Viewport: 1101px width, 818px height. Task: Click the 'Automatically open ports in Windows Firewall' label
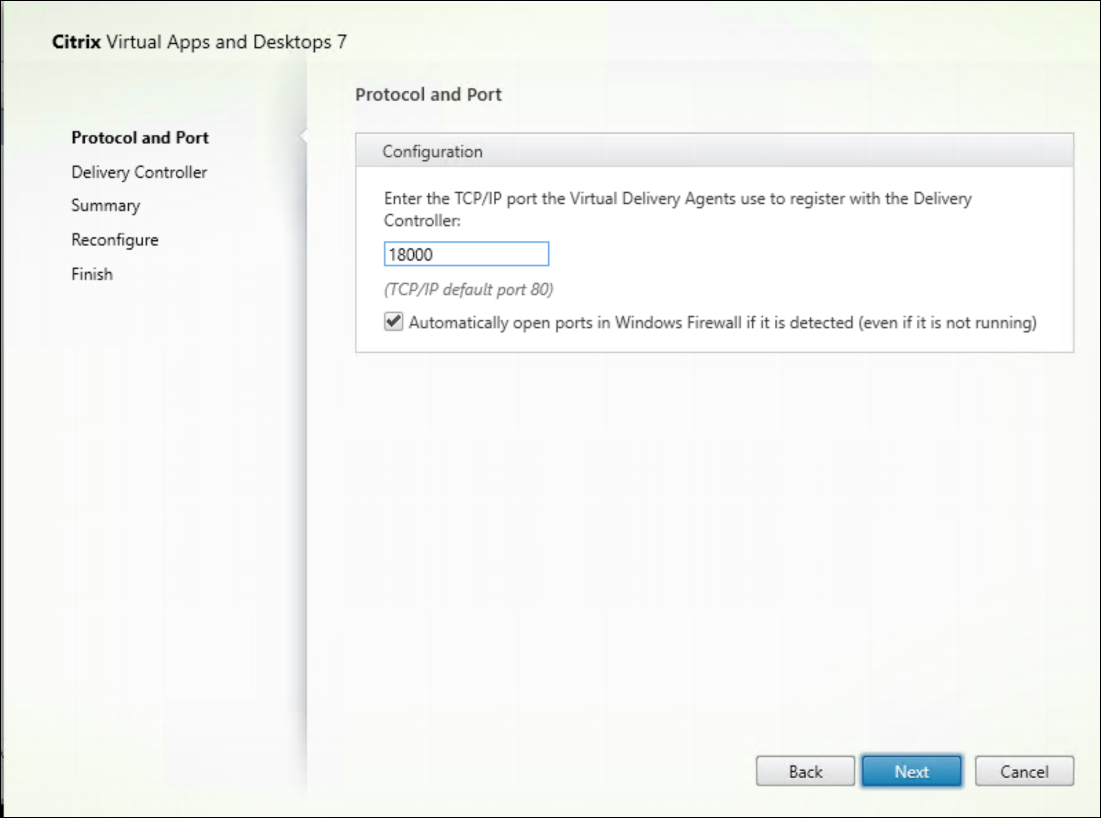pyautogui.click(x=722, y=323)
